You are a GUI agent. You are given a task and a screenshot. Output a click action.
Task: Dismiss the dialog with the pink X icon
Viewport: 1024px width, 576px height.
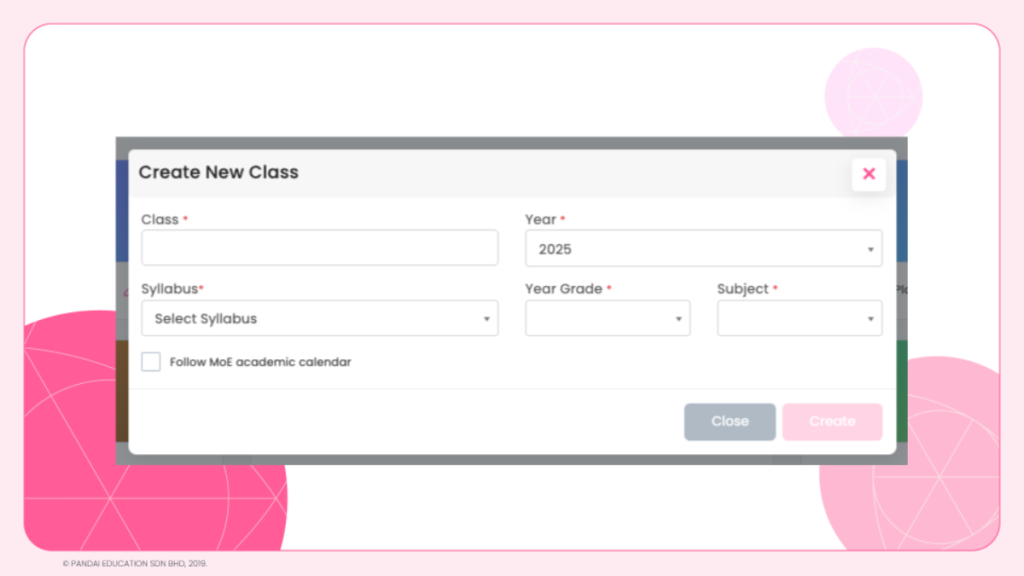pos(869,174)
